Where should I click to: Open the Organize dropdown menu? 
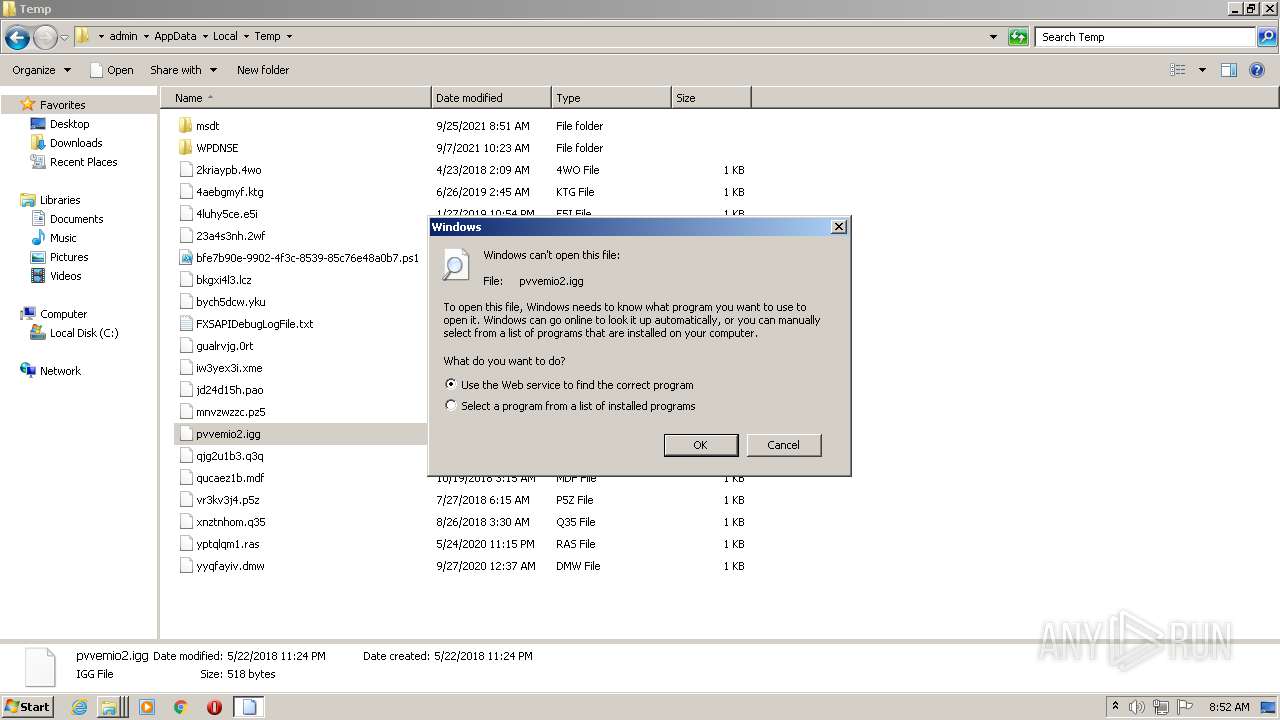[42, 70]
